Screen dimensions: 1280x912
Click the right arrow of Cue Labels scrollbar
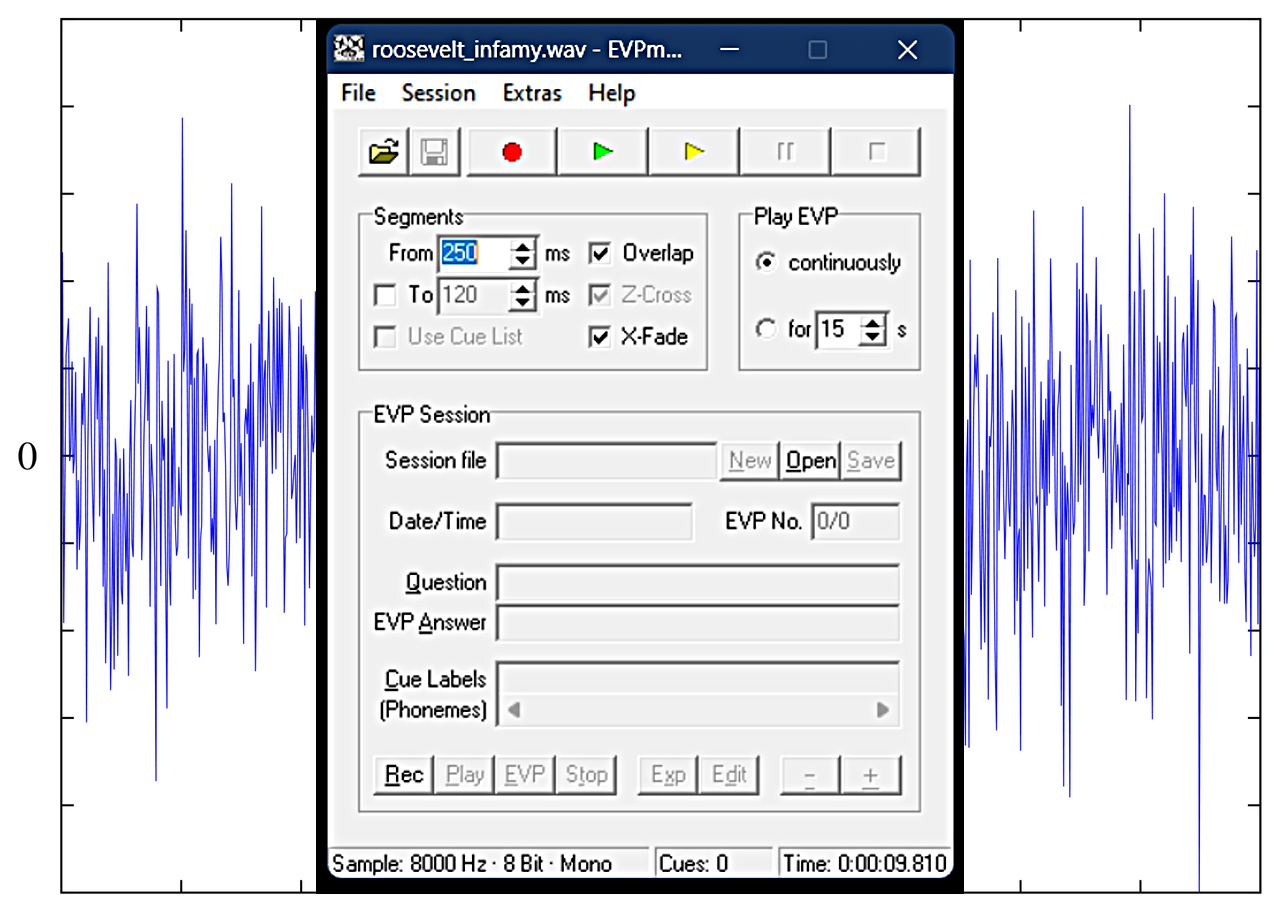(x=883, y=710)
